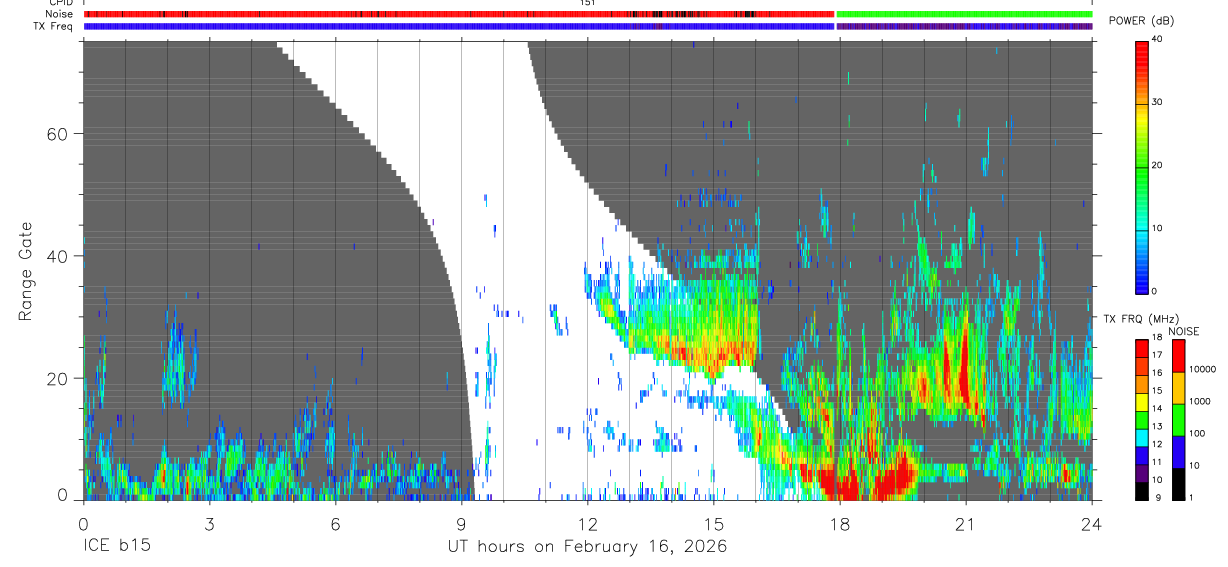Select the 30 tick on POWER scale
Image resolution: width=1228 pixels, height=567 pixels.
tap(1157, 103)
